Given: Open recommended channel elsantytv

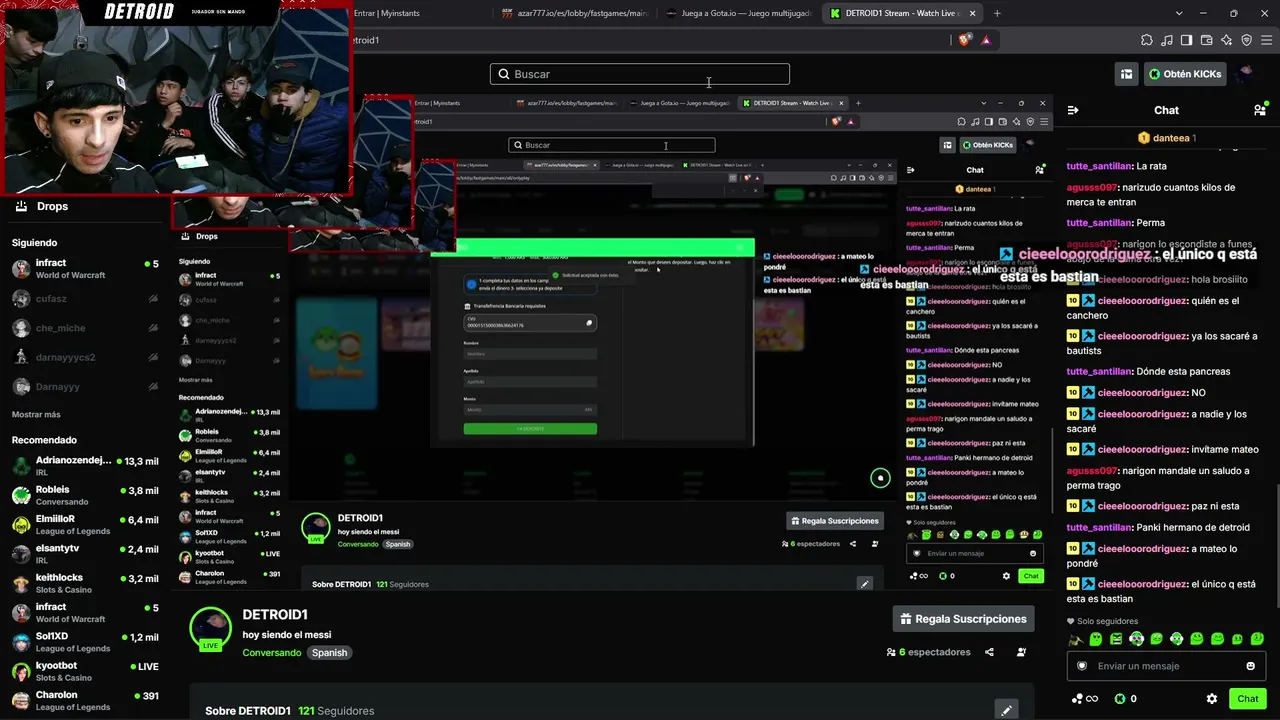Looking at the screenshot, I should coord(85,553).
